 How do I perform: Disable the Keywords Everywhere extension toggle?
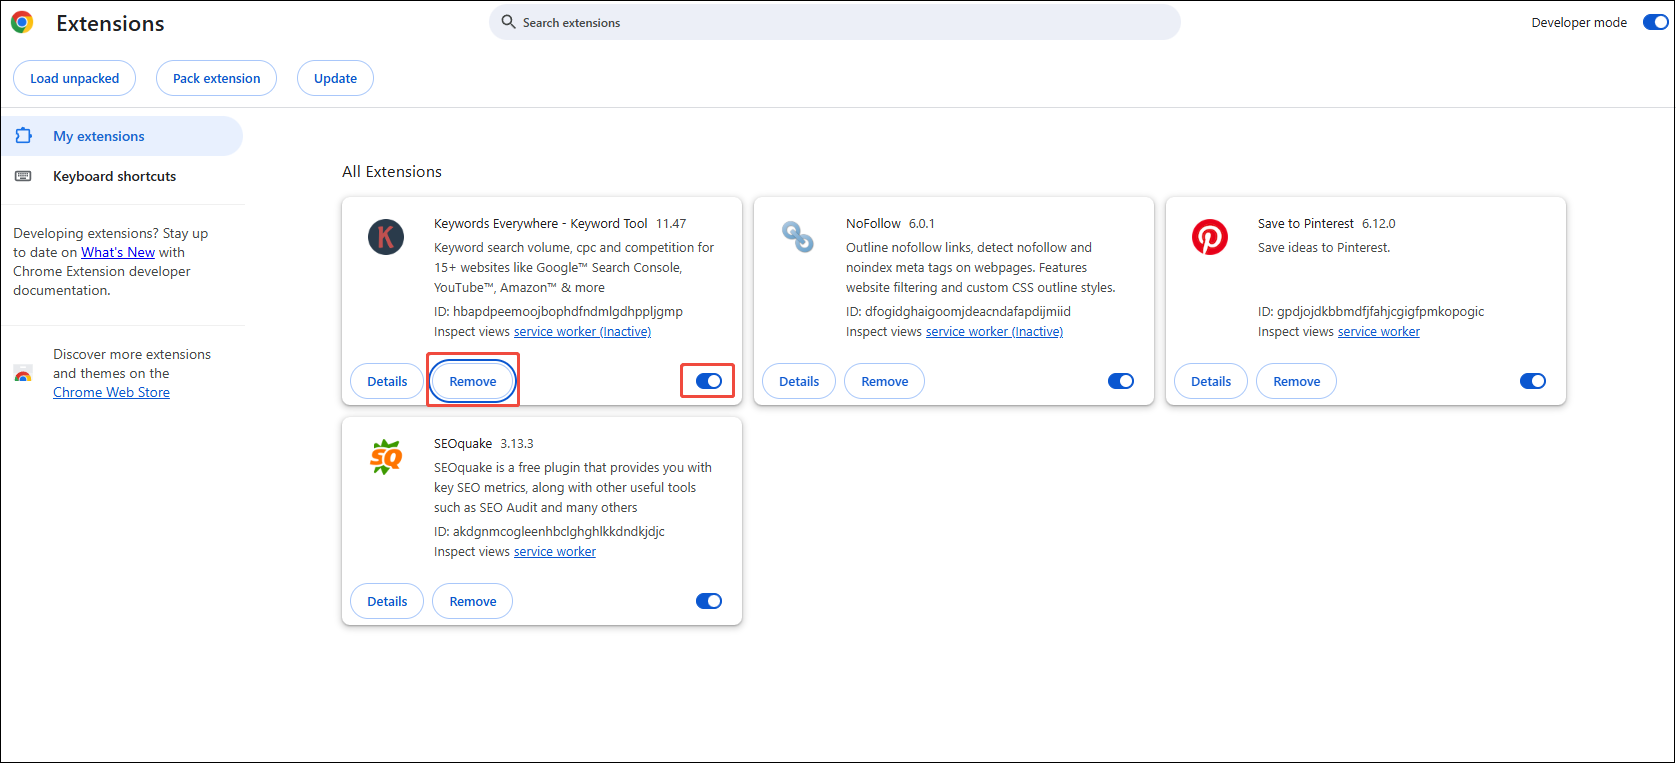click(709, 381)
